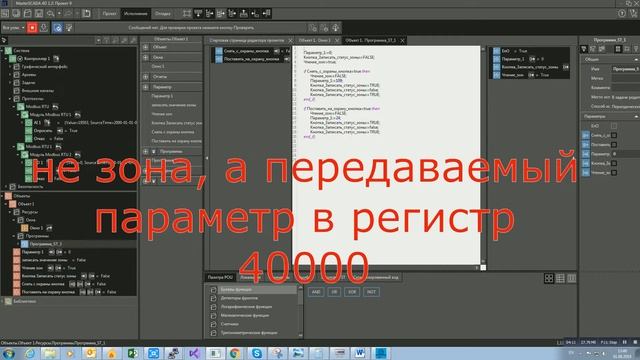This screenshot has width=640, height=360.
Task: Click the help question mark icon
Action: pyautogui.click(x=622, y=13)
